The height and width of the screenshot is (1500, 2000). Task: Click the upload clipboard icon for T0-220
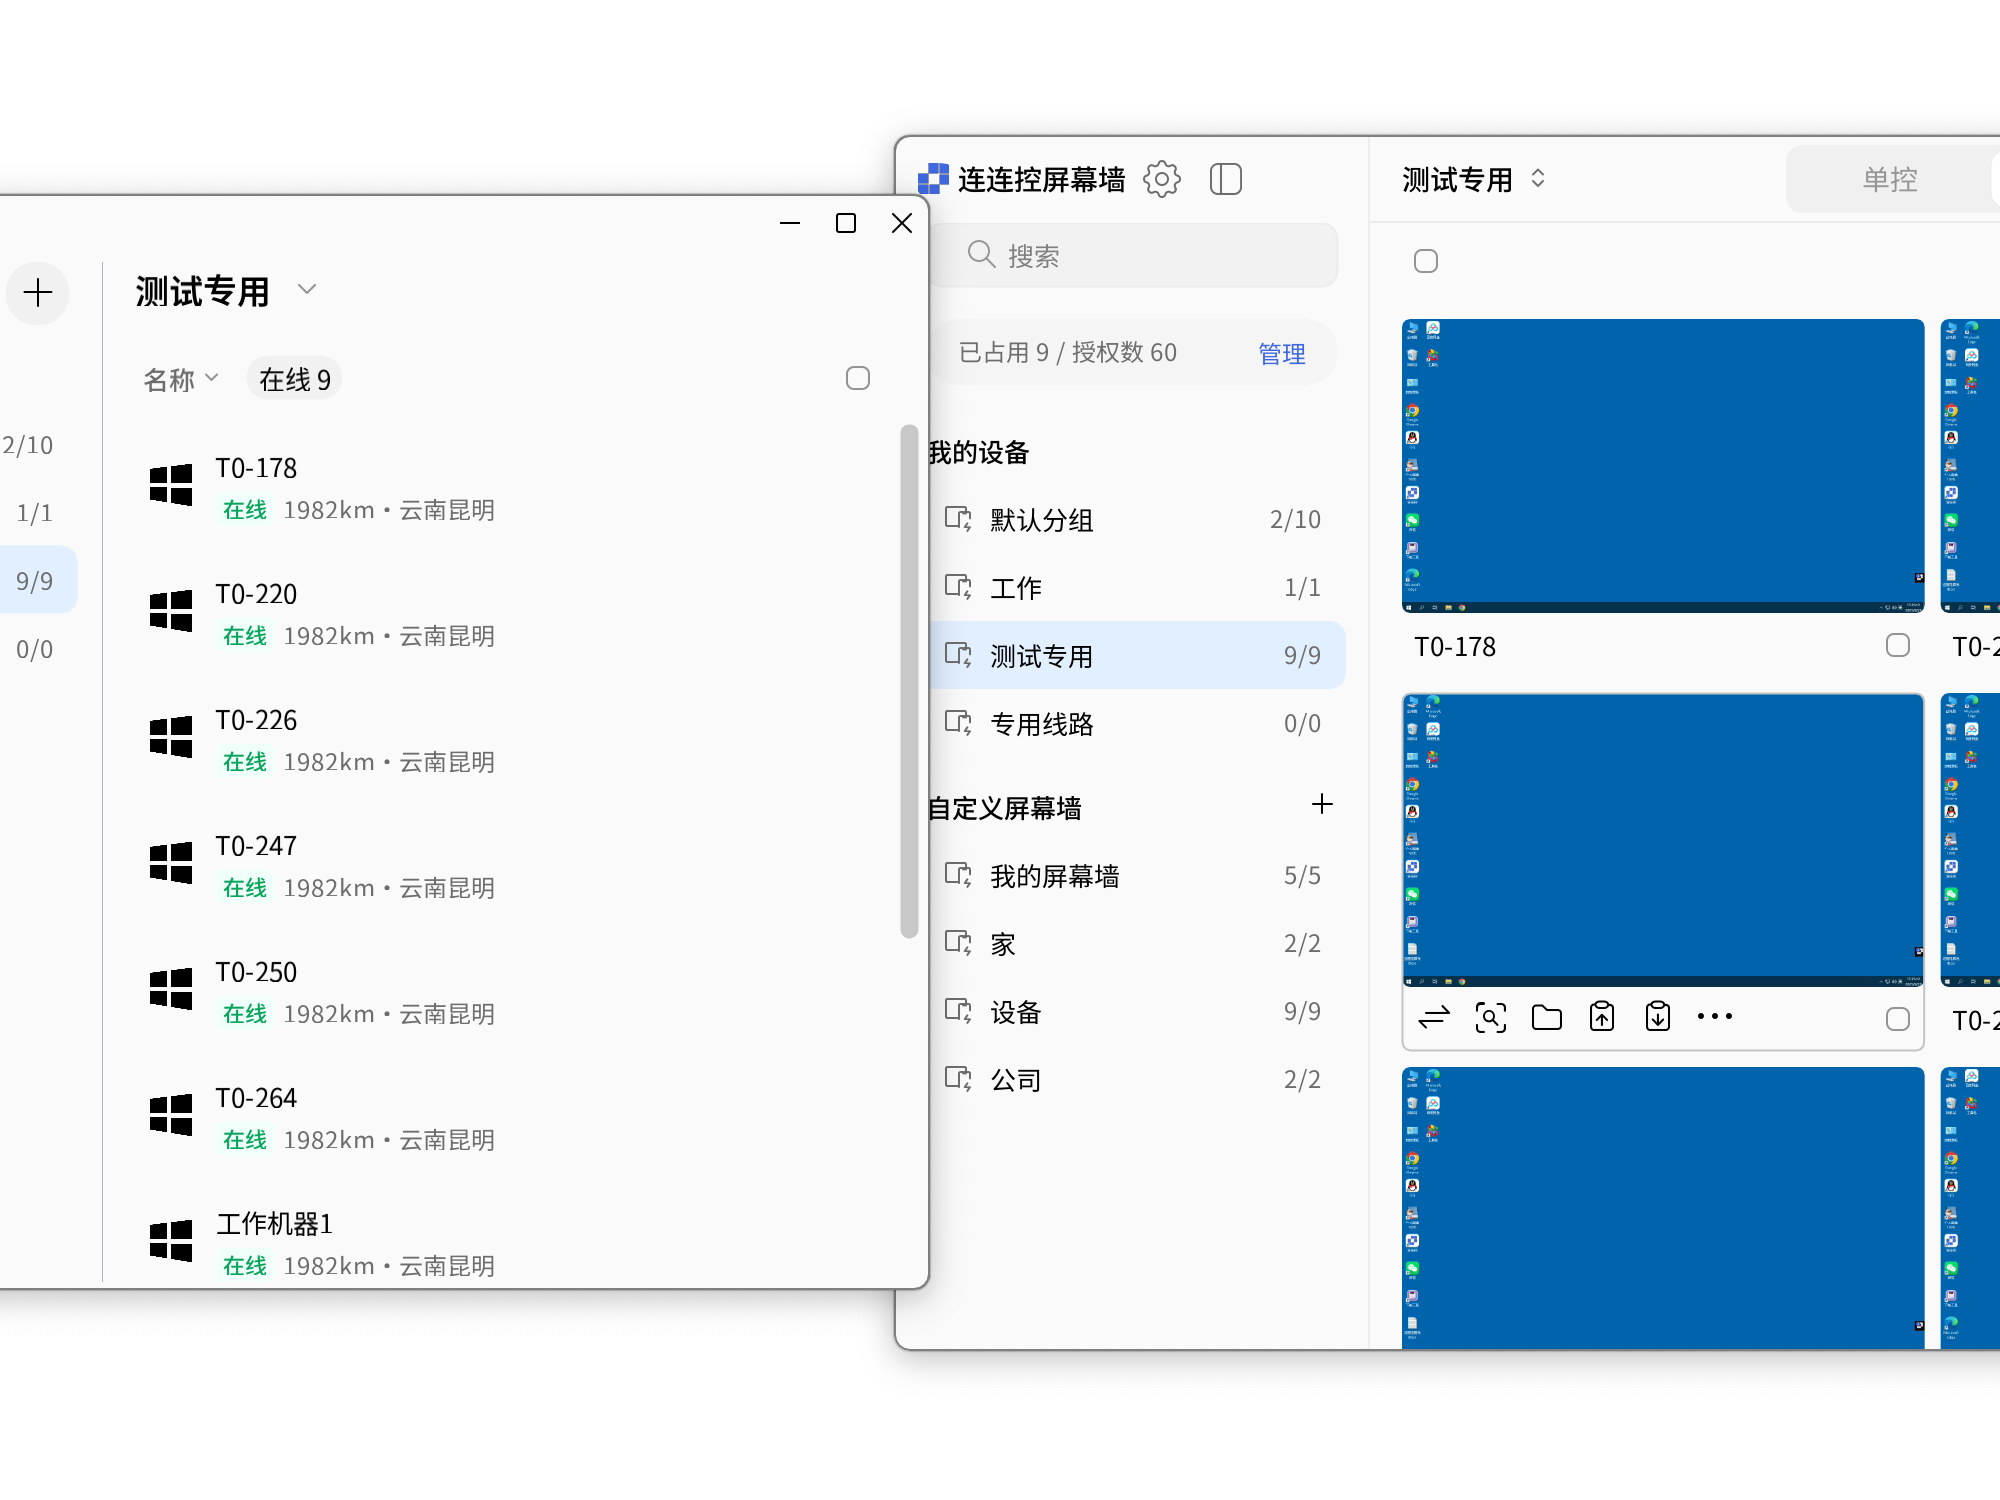click(x=1601, y=1016)
